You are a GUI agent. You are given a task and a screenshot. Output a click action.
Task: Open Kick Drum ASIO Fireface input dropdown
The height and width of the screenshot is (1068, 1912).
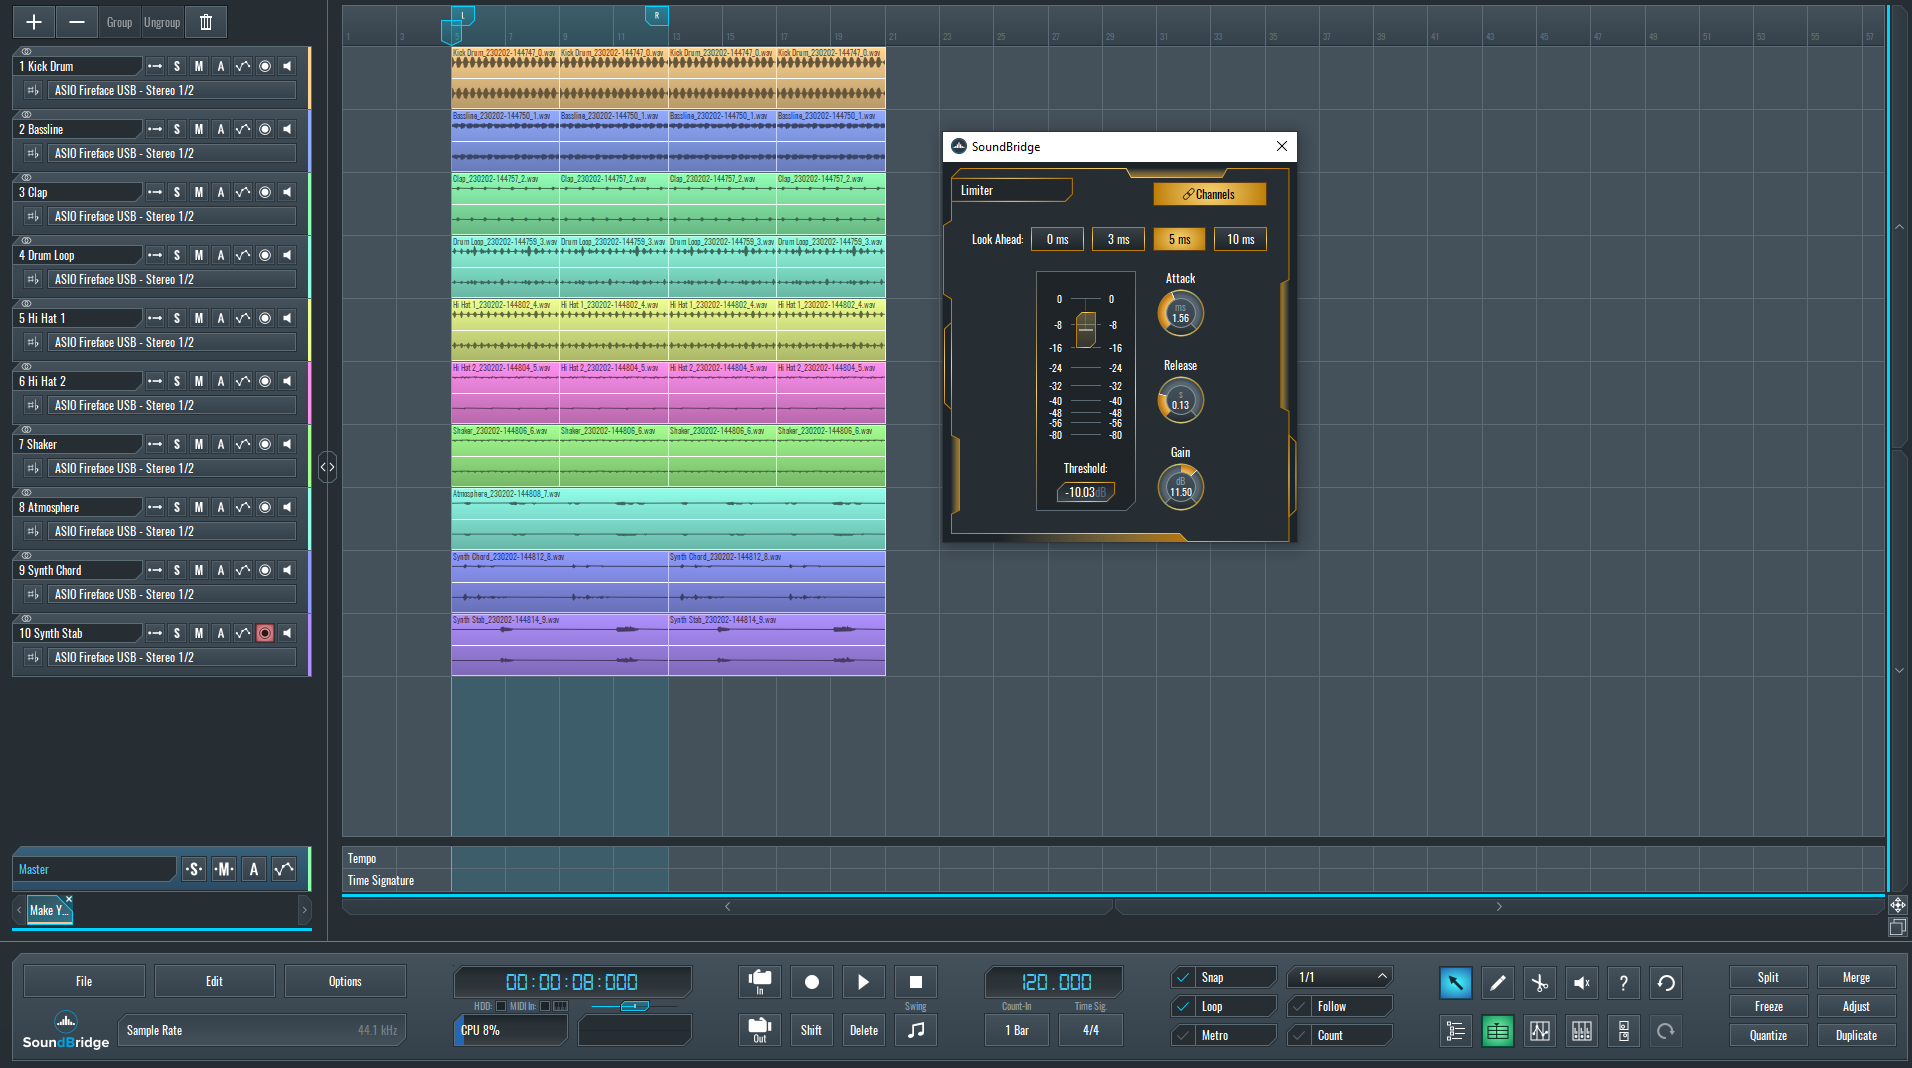(172, 90)
